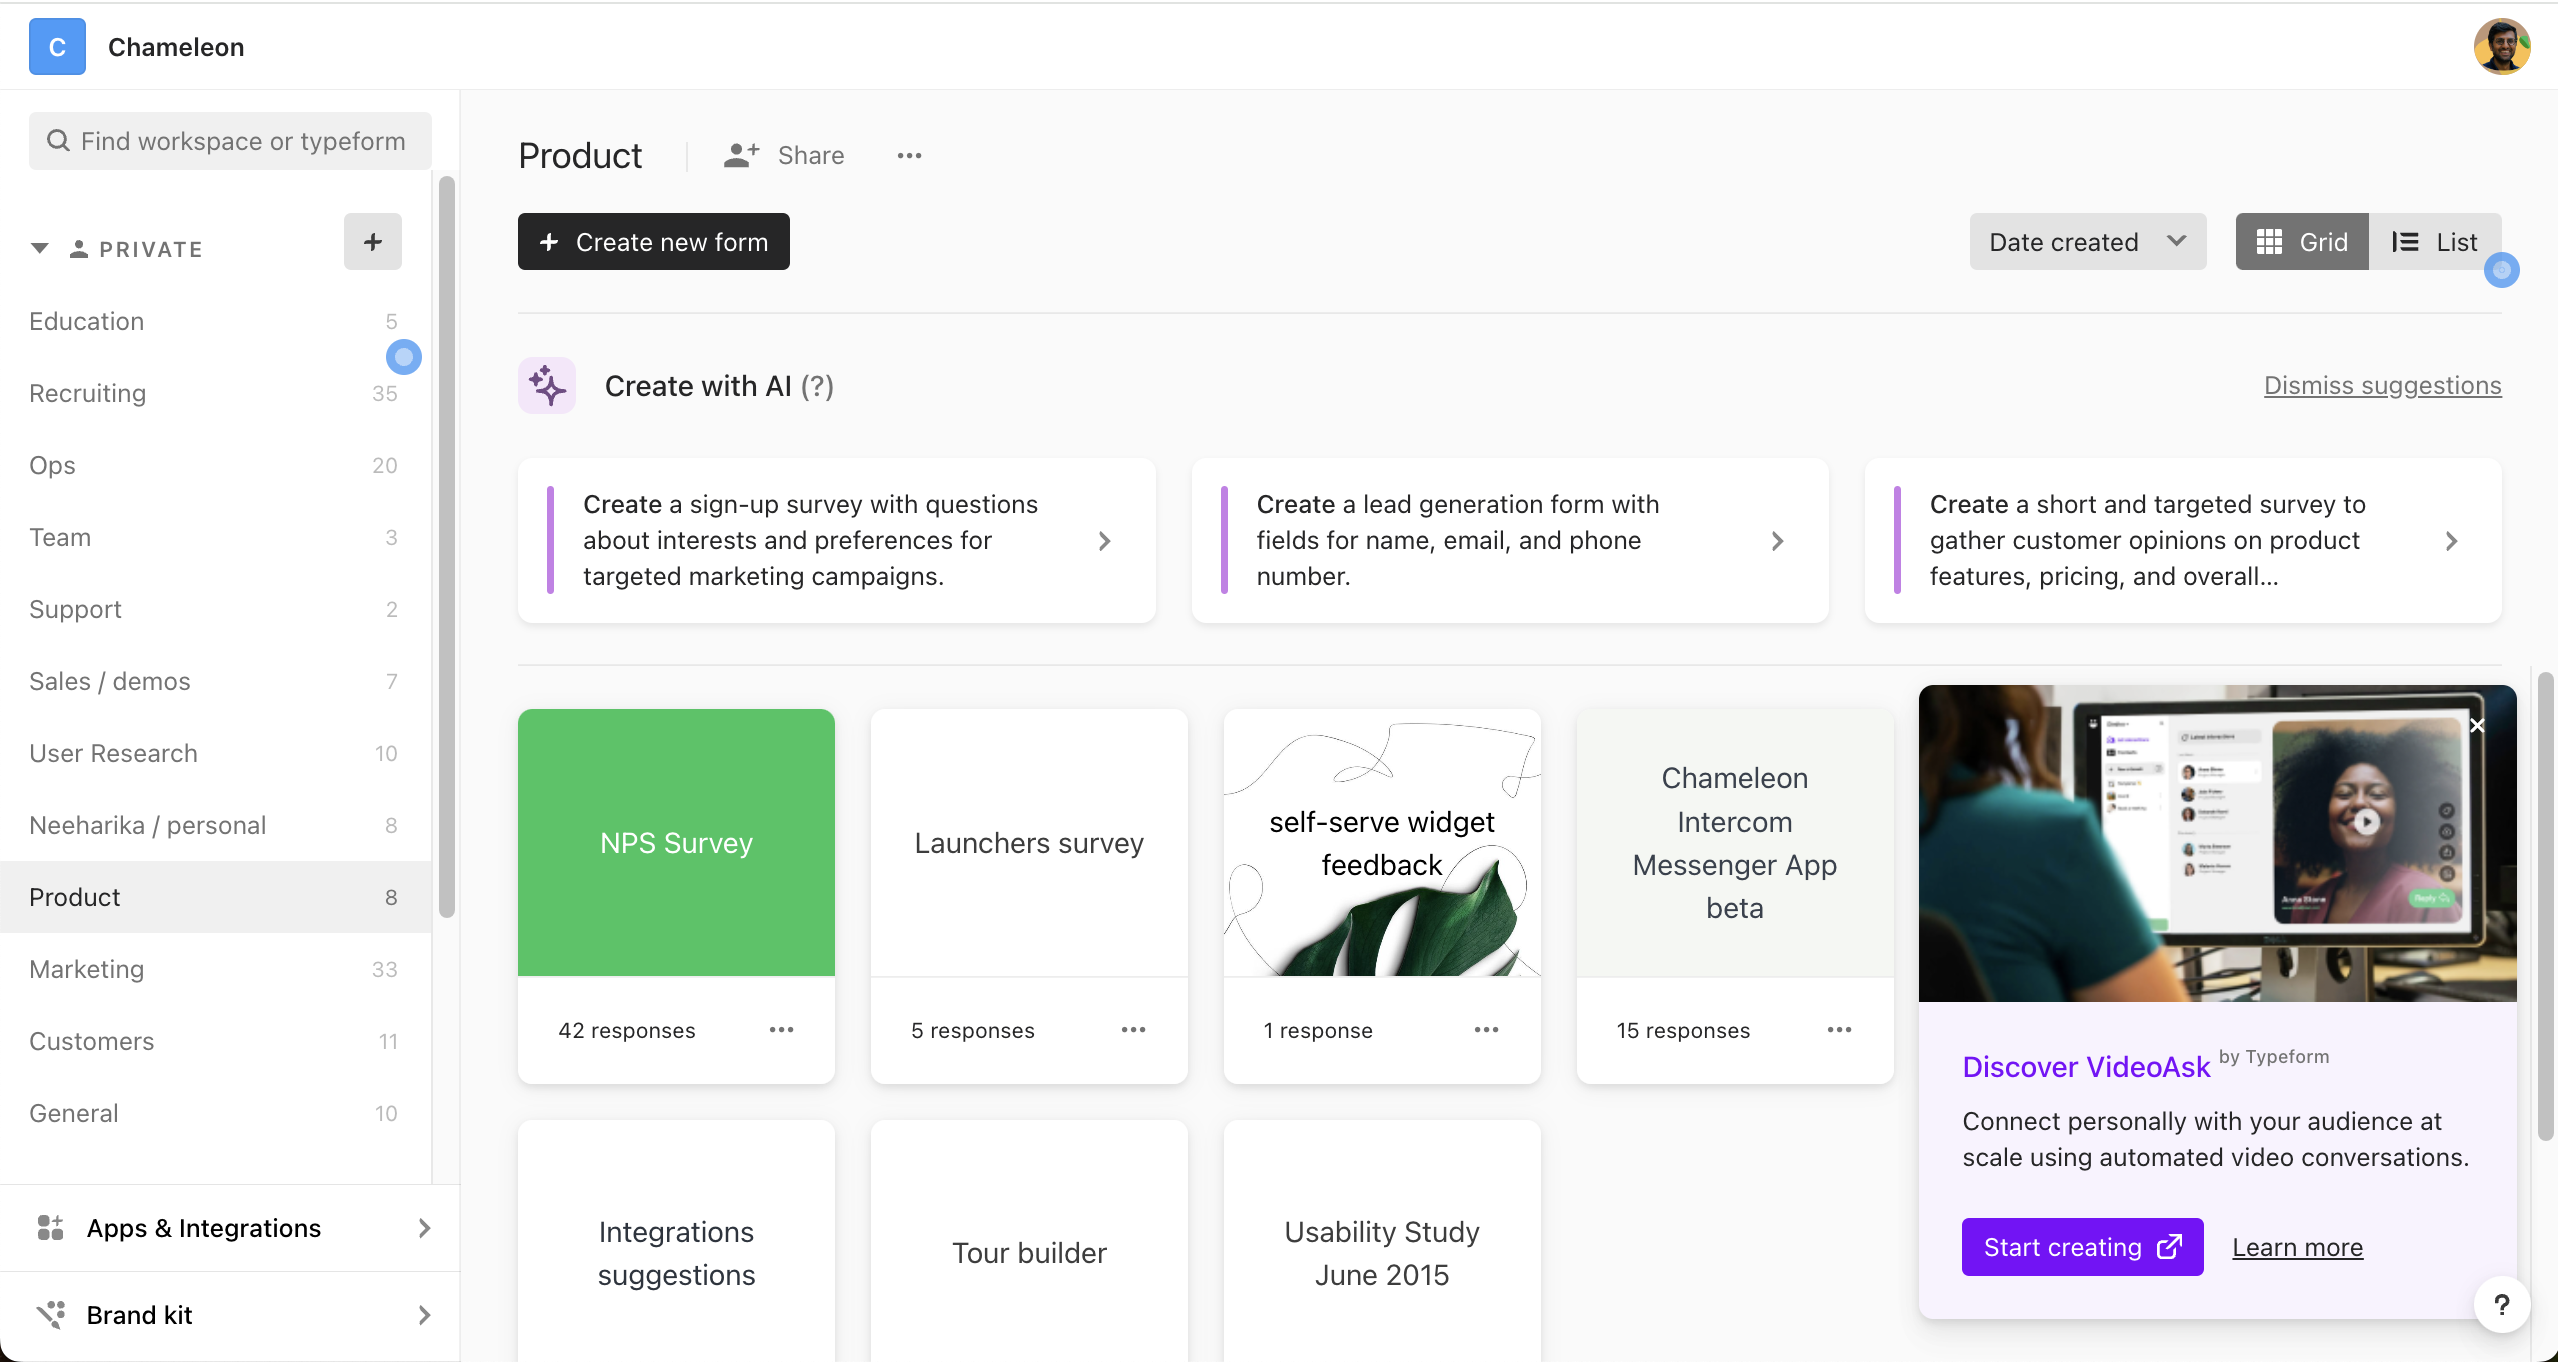Click the Find workspace or typeform search field

pos(230,141)
